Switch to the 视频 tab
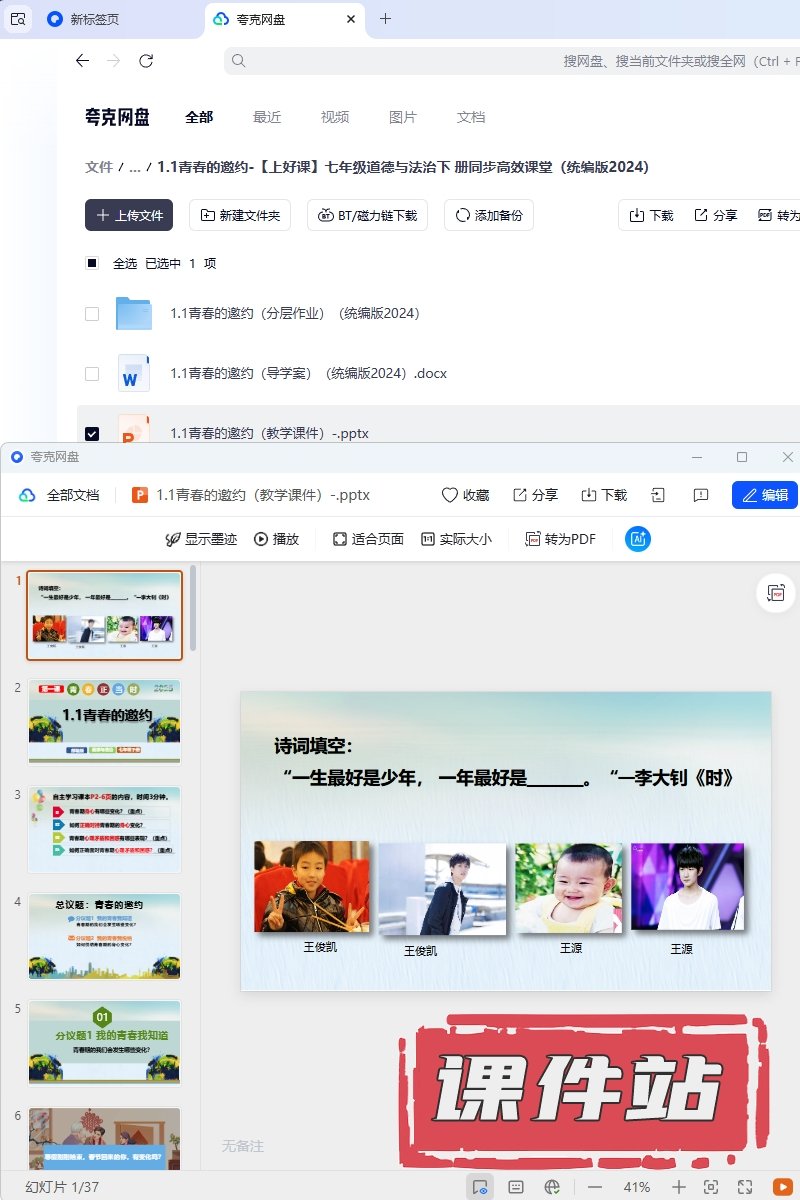Screen dimensions: 800x1200 335,117
